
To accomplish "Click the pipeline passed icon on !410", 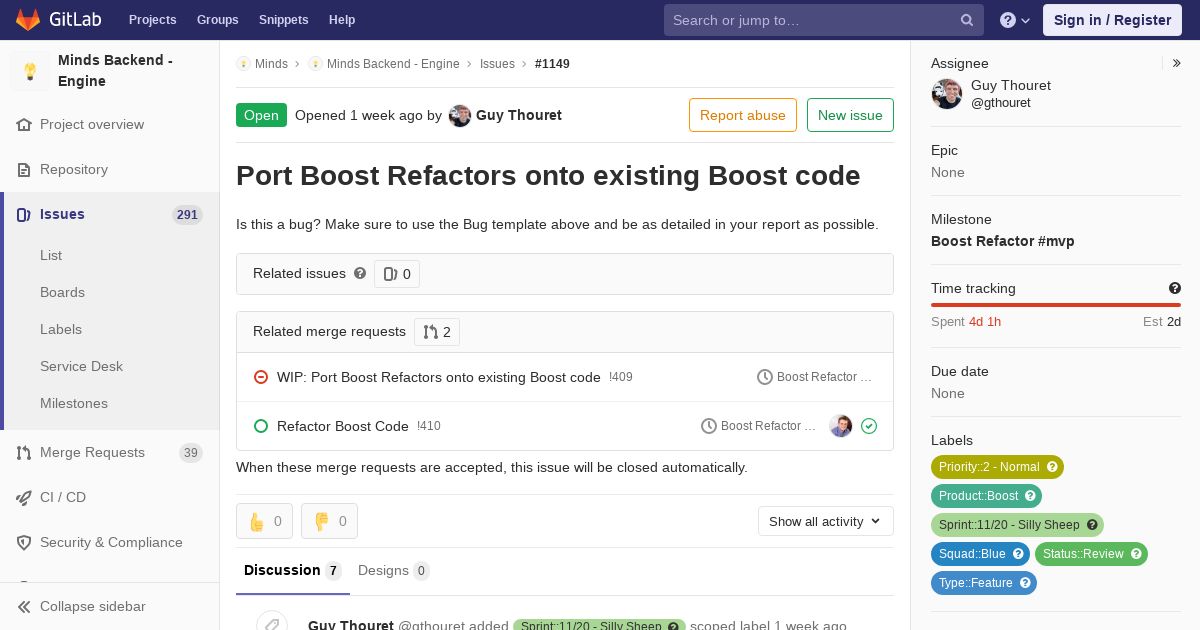I will (x=869, y=426).
